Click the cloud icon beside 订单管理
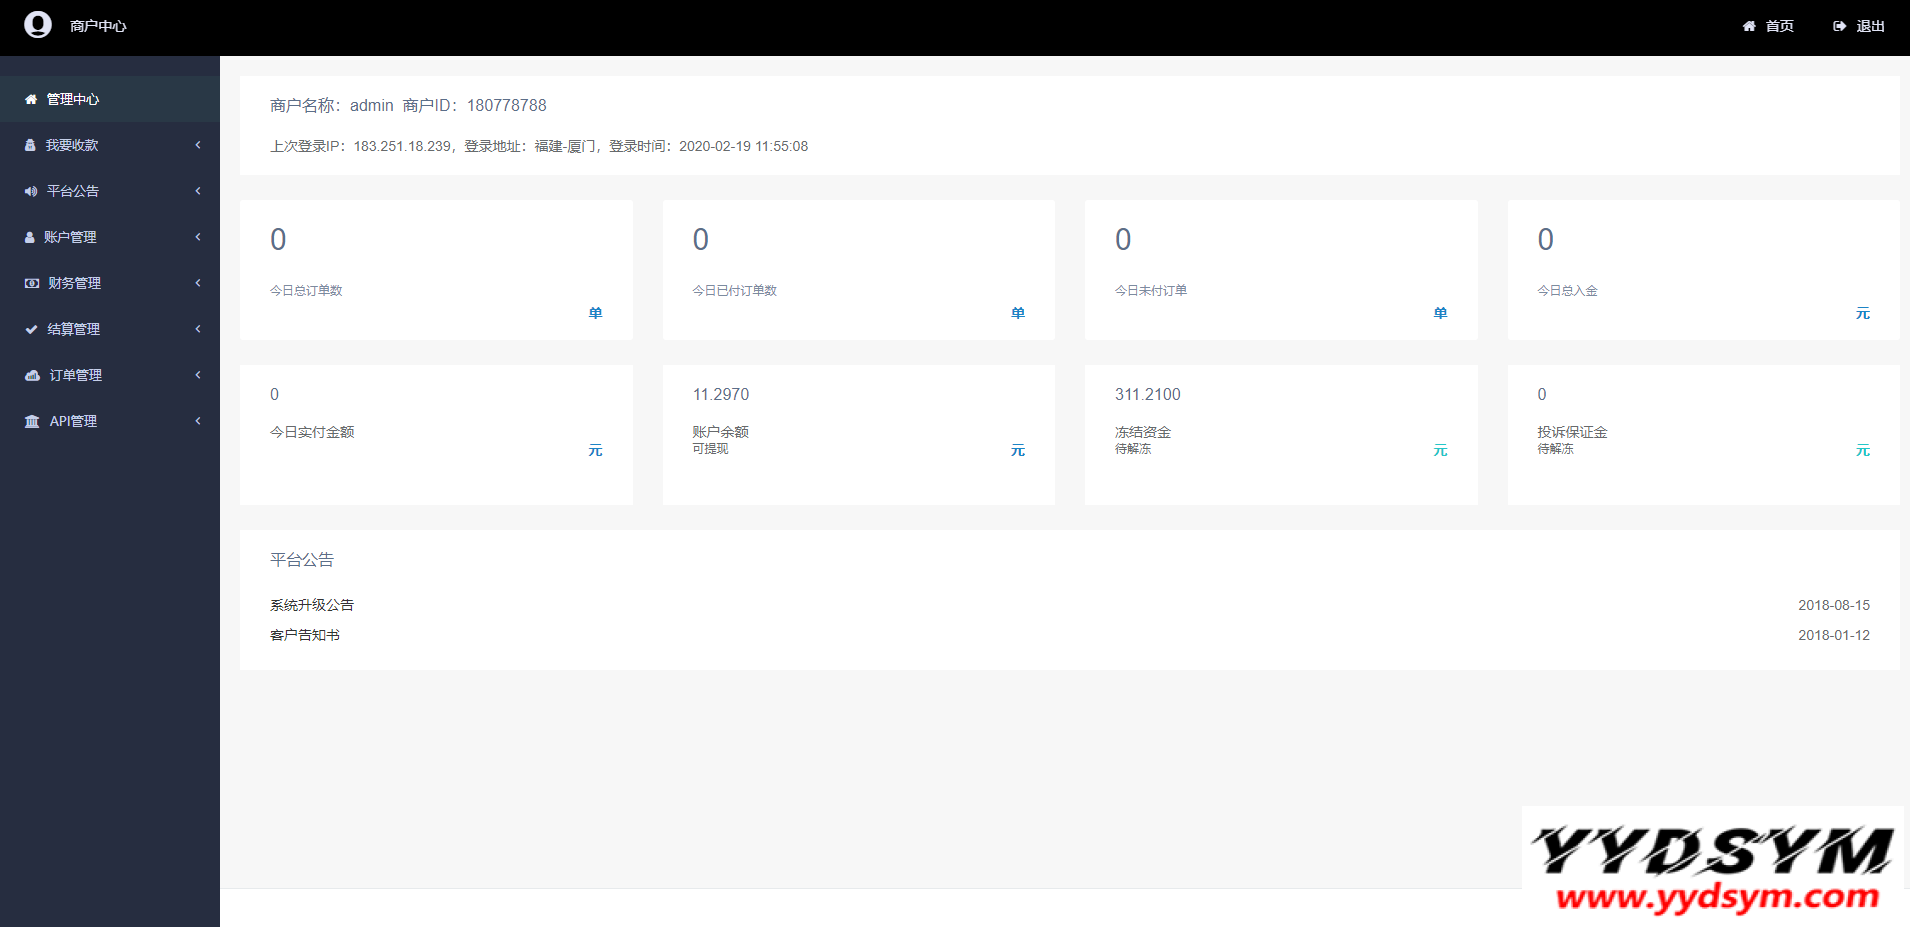The width and height of the screenshot is (1910, 927). [x=32, y=376]
